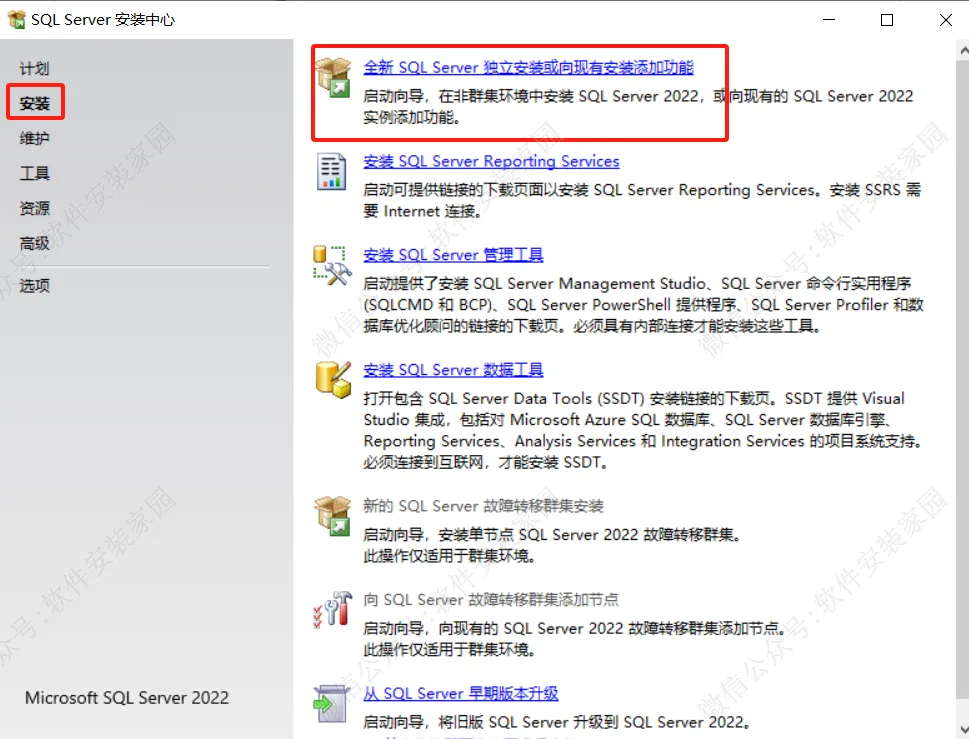Click the upgrade from earlier version icon
Screen dimensions: 969x739
[x=331, y=703]
